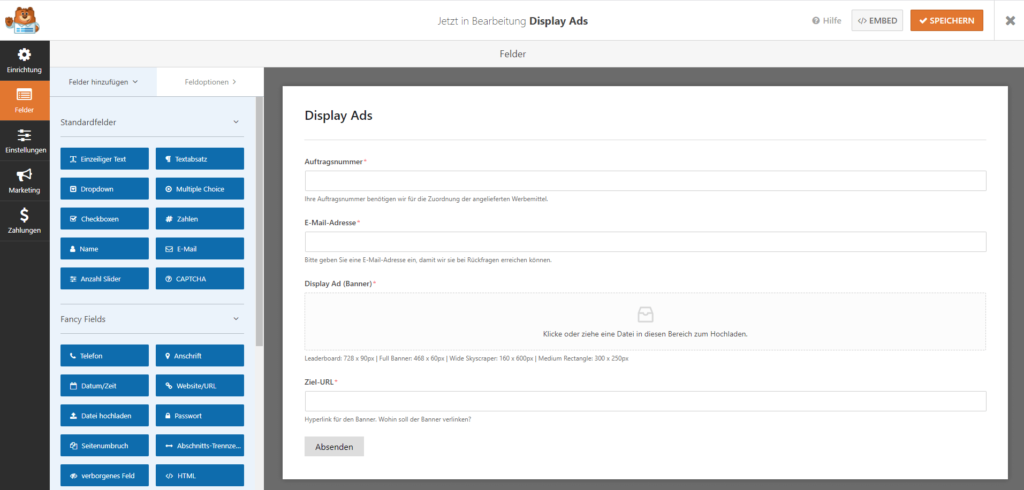Collapse the Standardfelder section
The image size is (1024, 490).
tap(237, 122)
